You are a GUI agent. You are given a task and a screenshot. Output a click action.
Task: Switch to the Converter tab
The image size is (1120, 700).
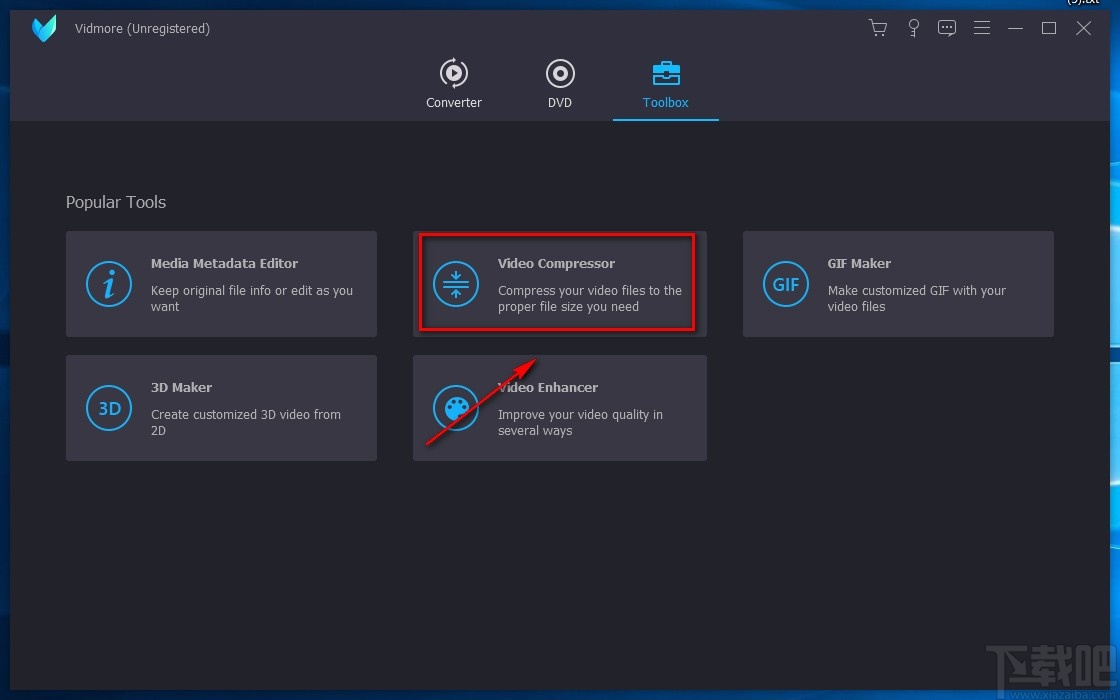pos(454,84)
